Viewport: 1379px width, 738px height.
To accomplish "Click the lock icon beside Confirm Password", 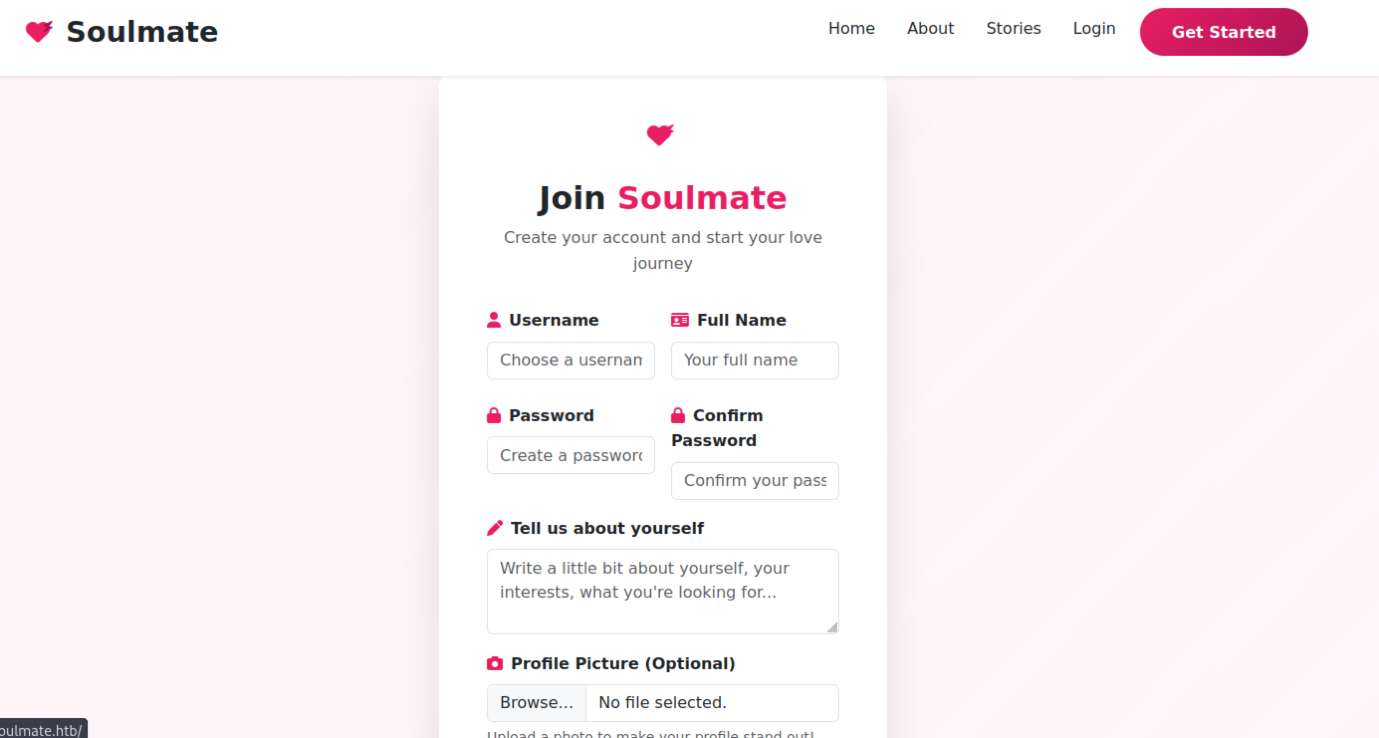I will pyautogui.click(x=678, y=415).
